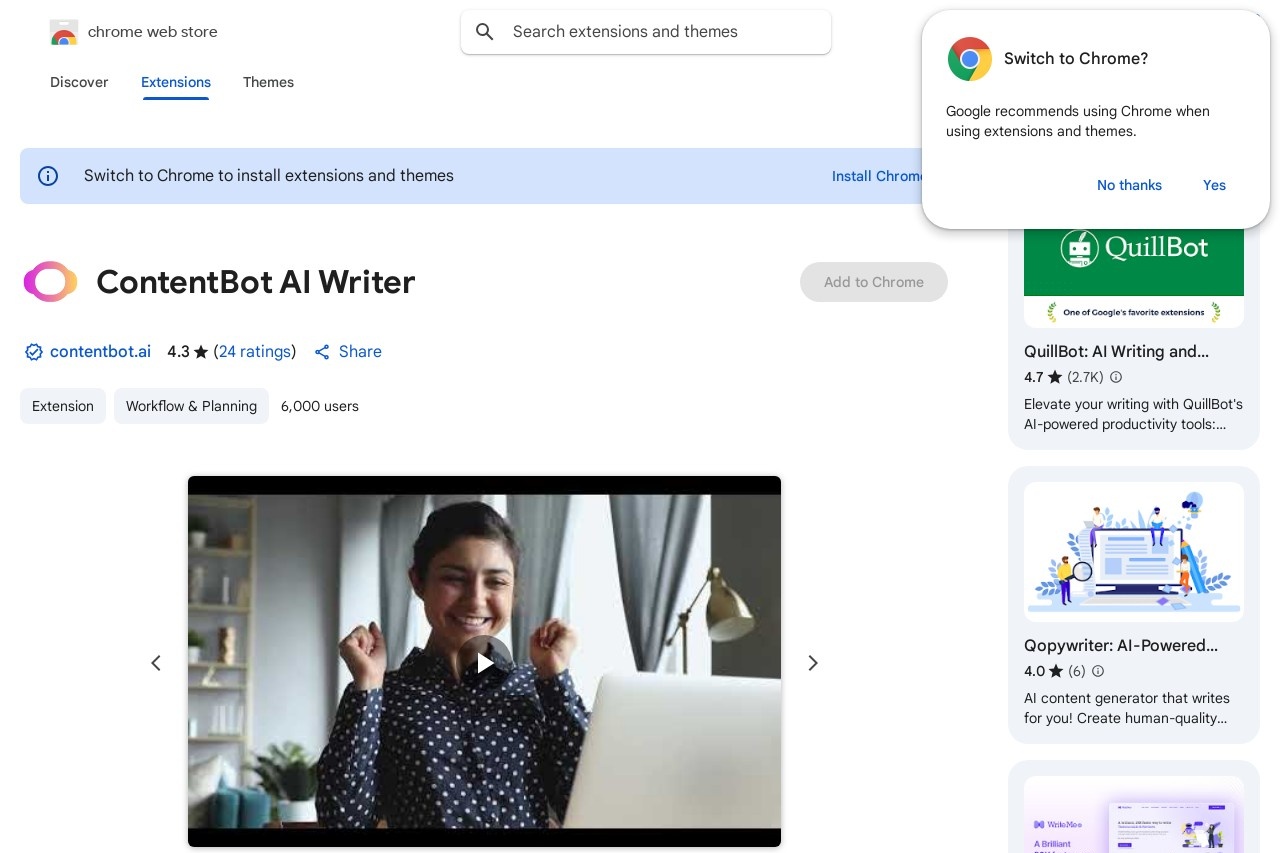
Task: Click the Chrome Web Store logo icon
Action: 63,33
